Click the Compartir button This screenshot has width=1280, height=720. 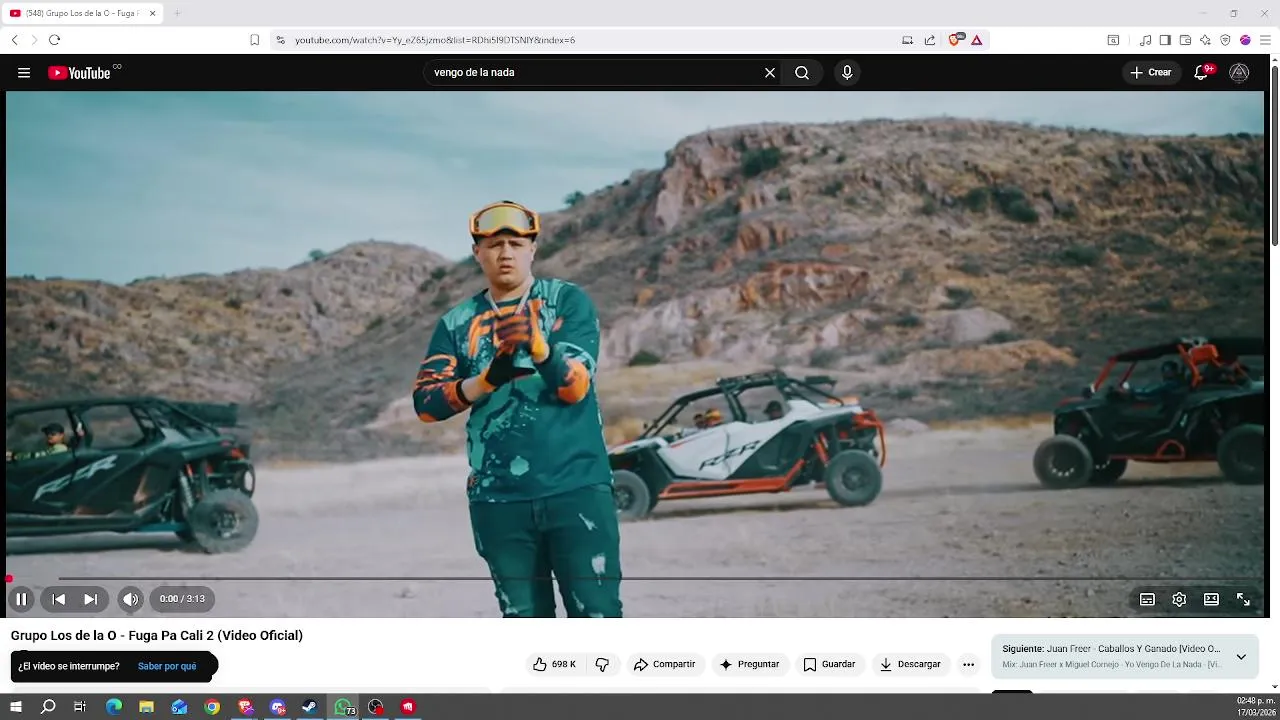tap(664, 664)
